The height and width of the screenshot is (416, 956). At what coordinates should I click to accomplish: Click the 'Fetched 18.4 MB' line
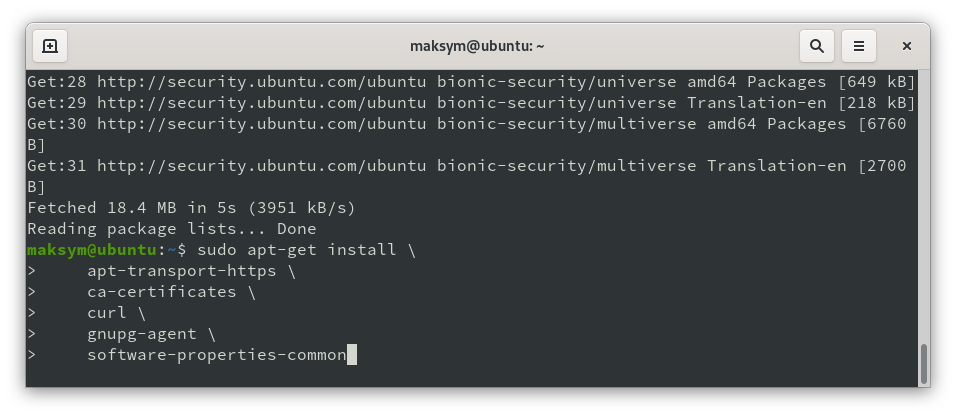(190, 208)
